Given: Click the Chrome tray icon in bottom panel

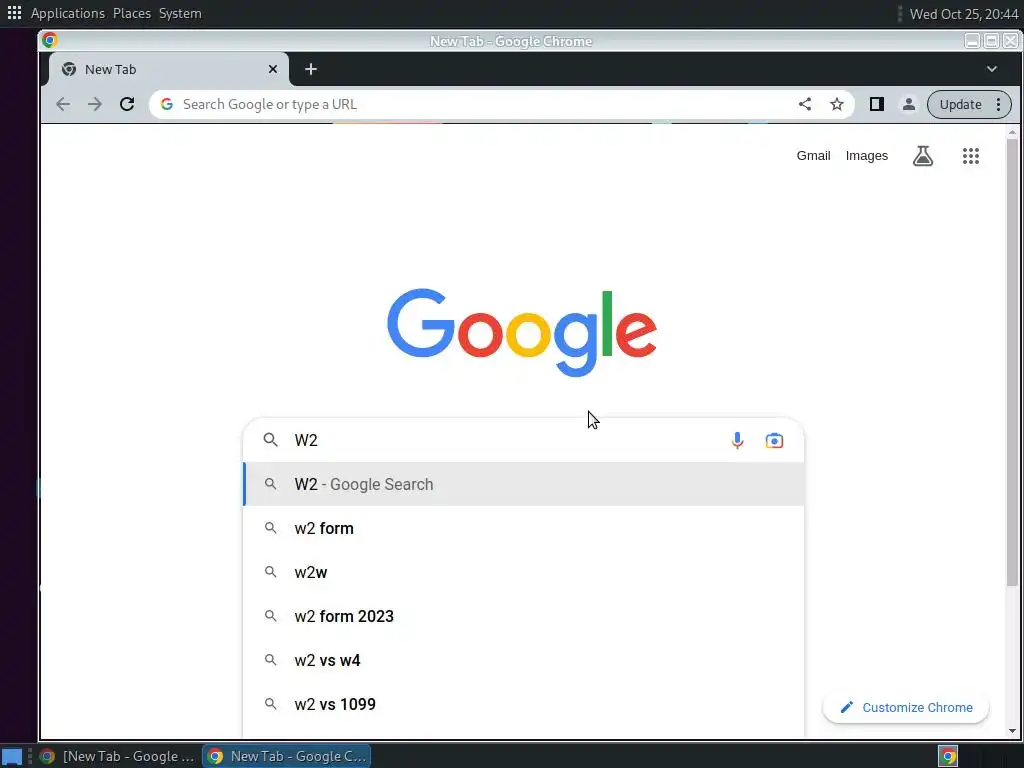Looking at the screenshot, I should 948,756.
